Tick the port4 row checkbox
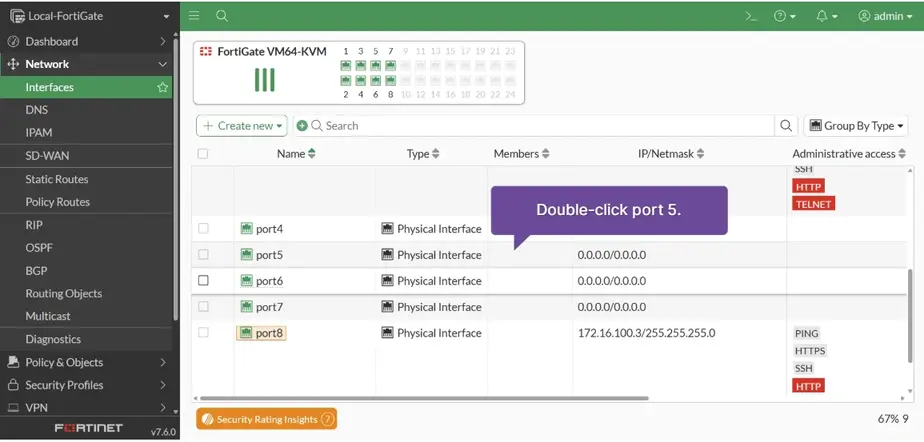The image size is (924, 442). point(203,229)
